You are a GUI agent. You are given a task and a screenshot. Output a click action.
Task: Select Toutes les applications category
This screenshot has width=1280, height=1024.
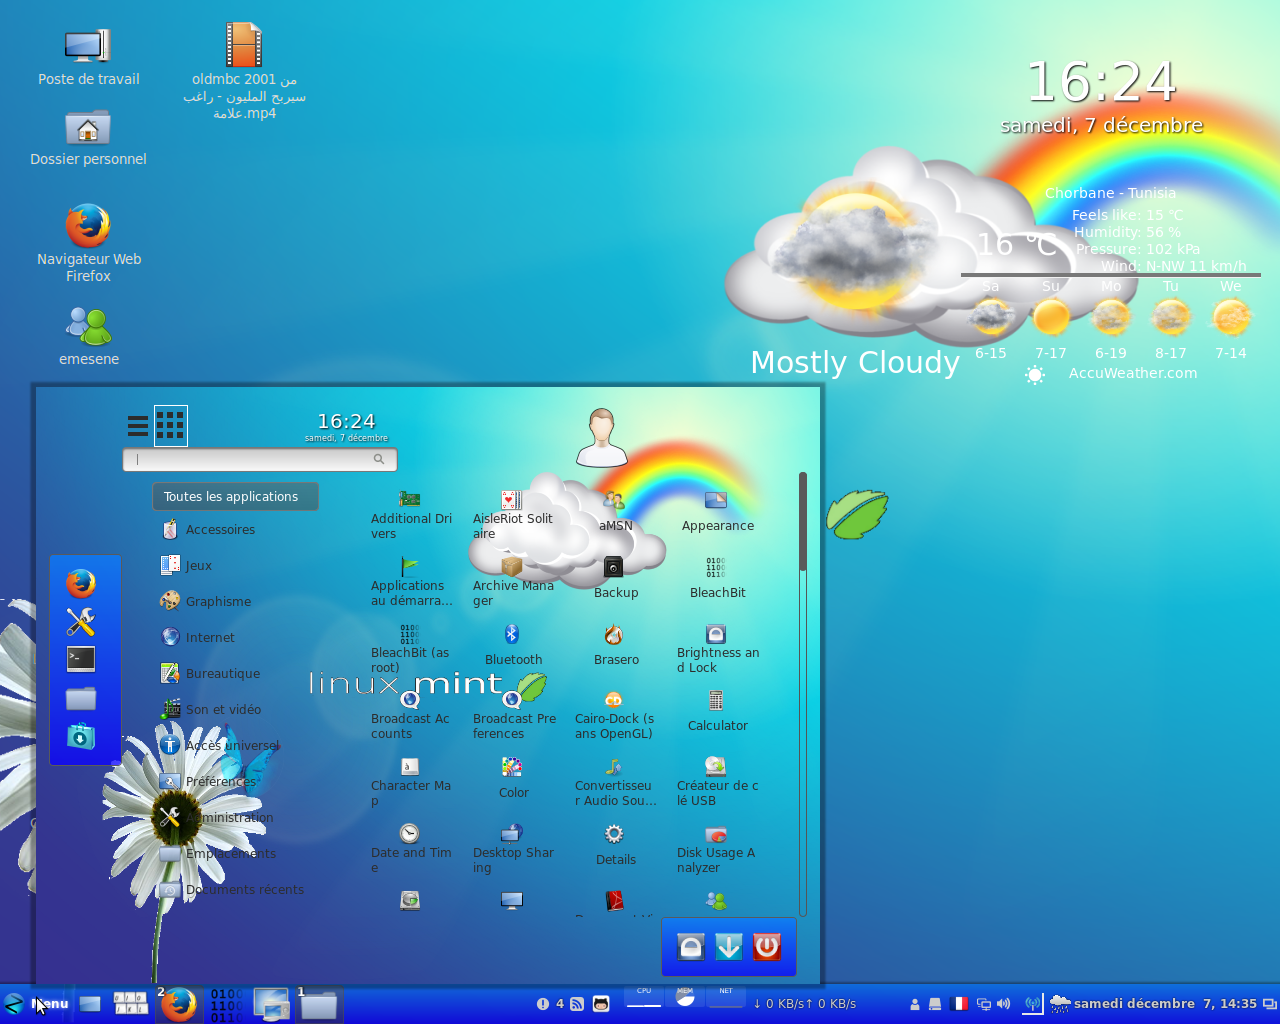[235, 496]
